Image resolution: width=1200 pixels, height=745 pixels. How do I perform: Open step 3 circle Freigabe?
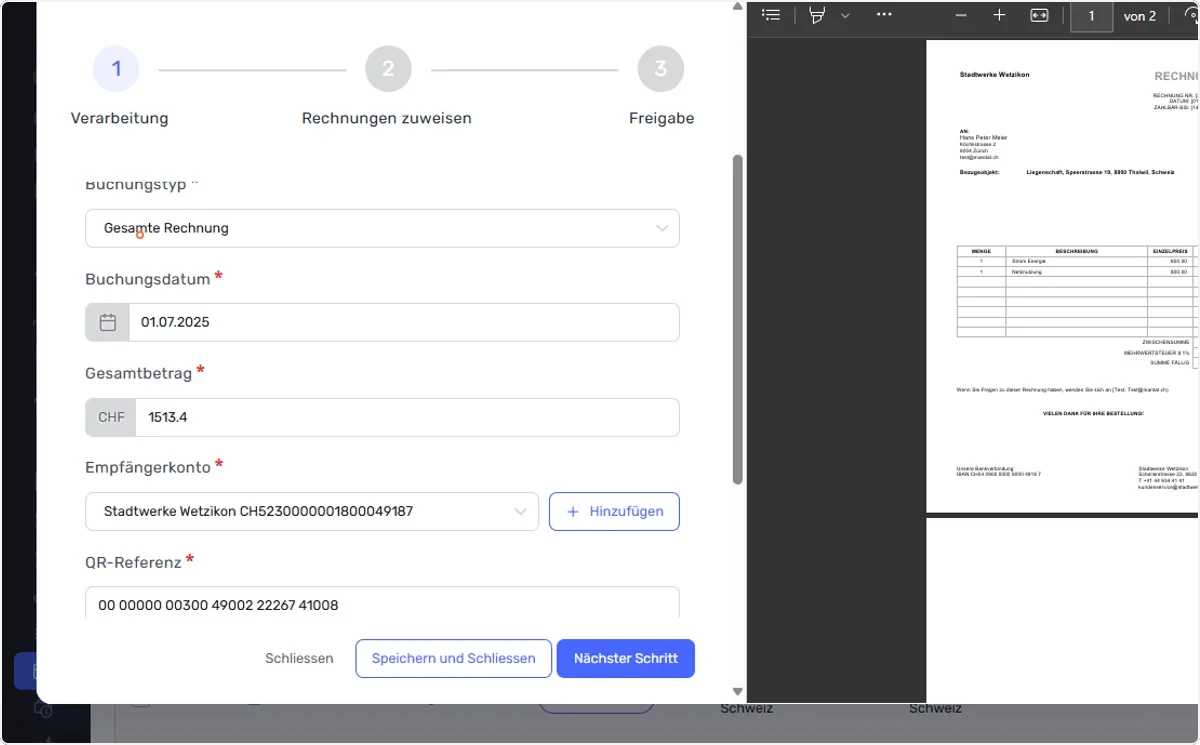click(661, 69)
